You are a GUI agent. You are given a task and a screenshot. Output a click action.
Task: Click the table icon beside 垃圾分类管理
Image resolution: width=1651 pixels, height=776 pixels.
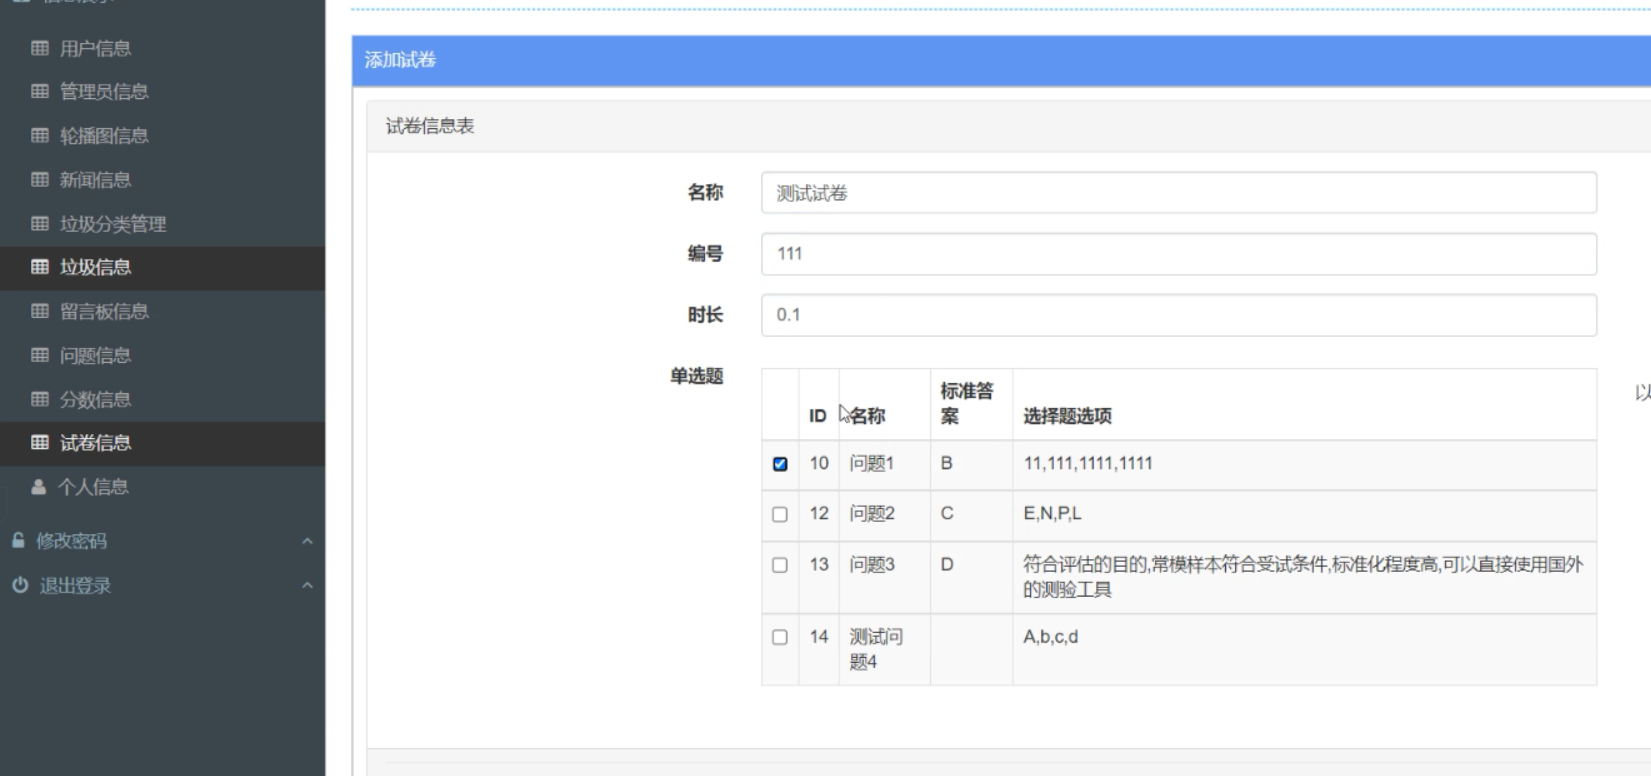click(40, 224)
